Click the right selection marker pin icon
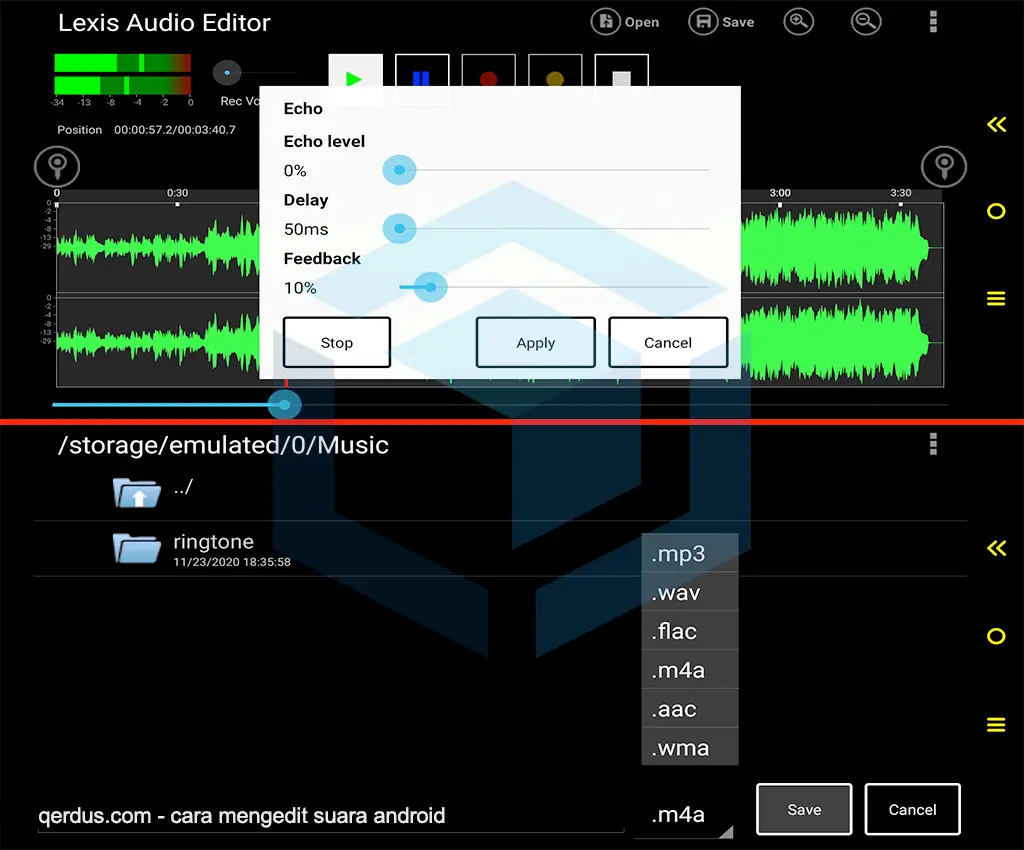Viewport: 1024px width, 850px height. (944, 166)
